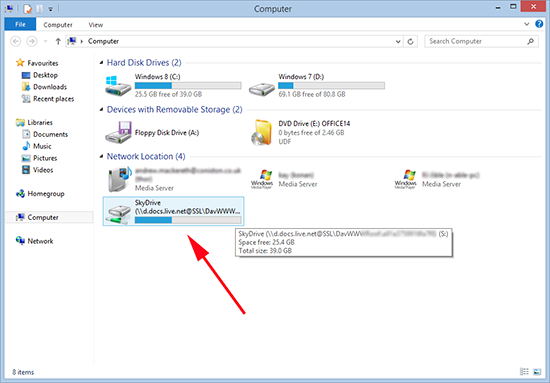The width and height of the screenshot is (550, 383).
Task: Click the search magnifier icon
Action: pyautogui.click(x=531, y=41)
